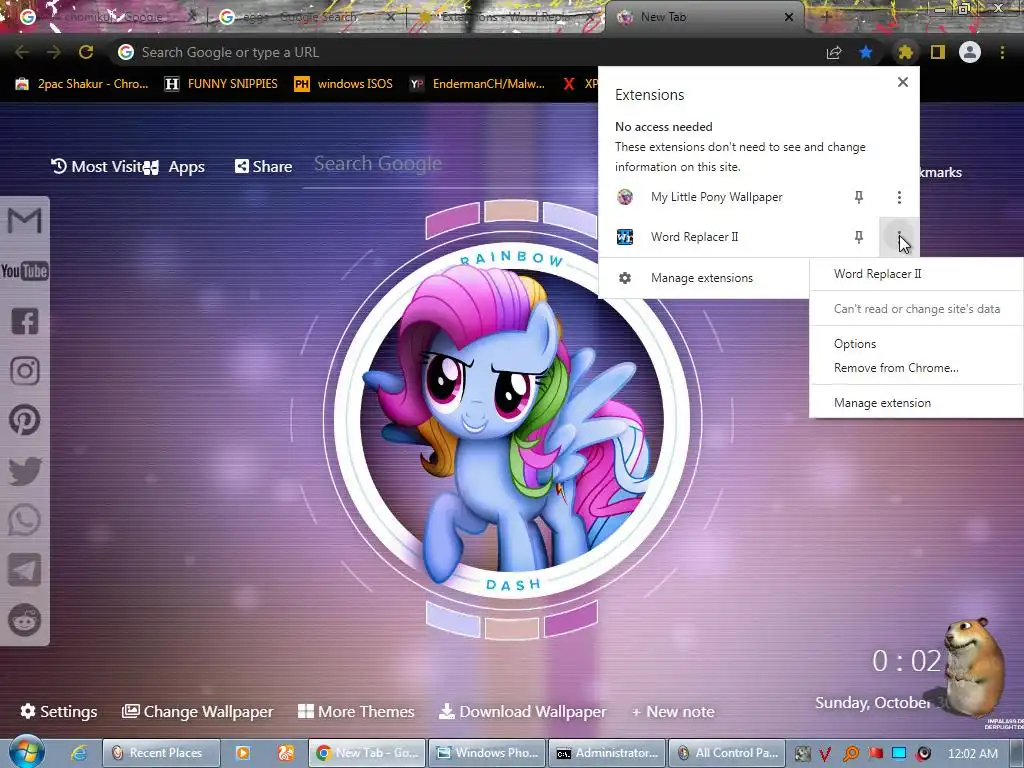1024x768 pixels.
Task: Open EndermanCH/Malw... bookmark
Action: tap(477, 84)
